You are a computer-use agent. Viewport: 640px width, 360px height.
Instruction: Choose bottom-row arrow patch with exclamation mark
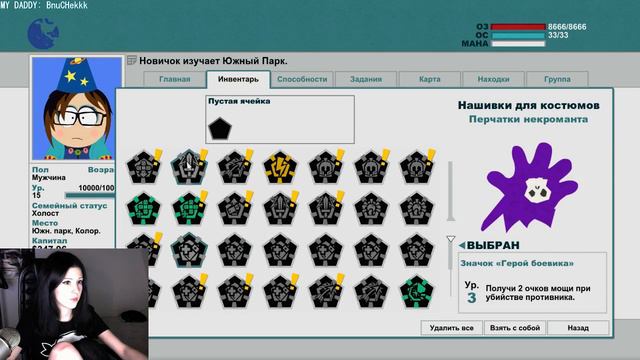(326, 291)
